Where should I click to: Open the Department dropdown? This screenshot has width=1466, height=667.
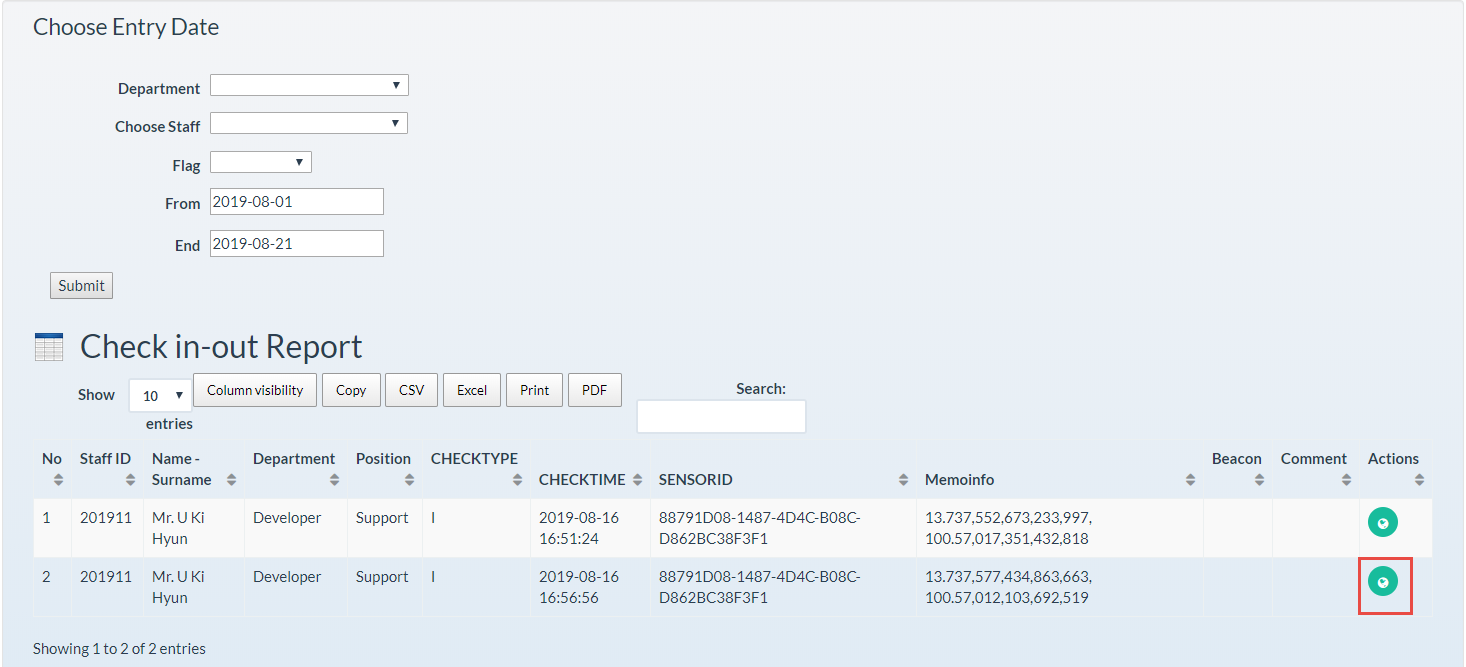(x=309, y=86)
